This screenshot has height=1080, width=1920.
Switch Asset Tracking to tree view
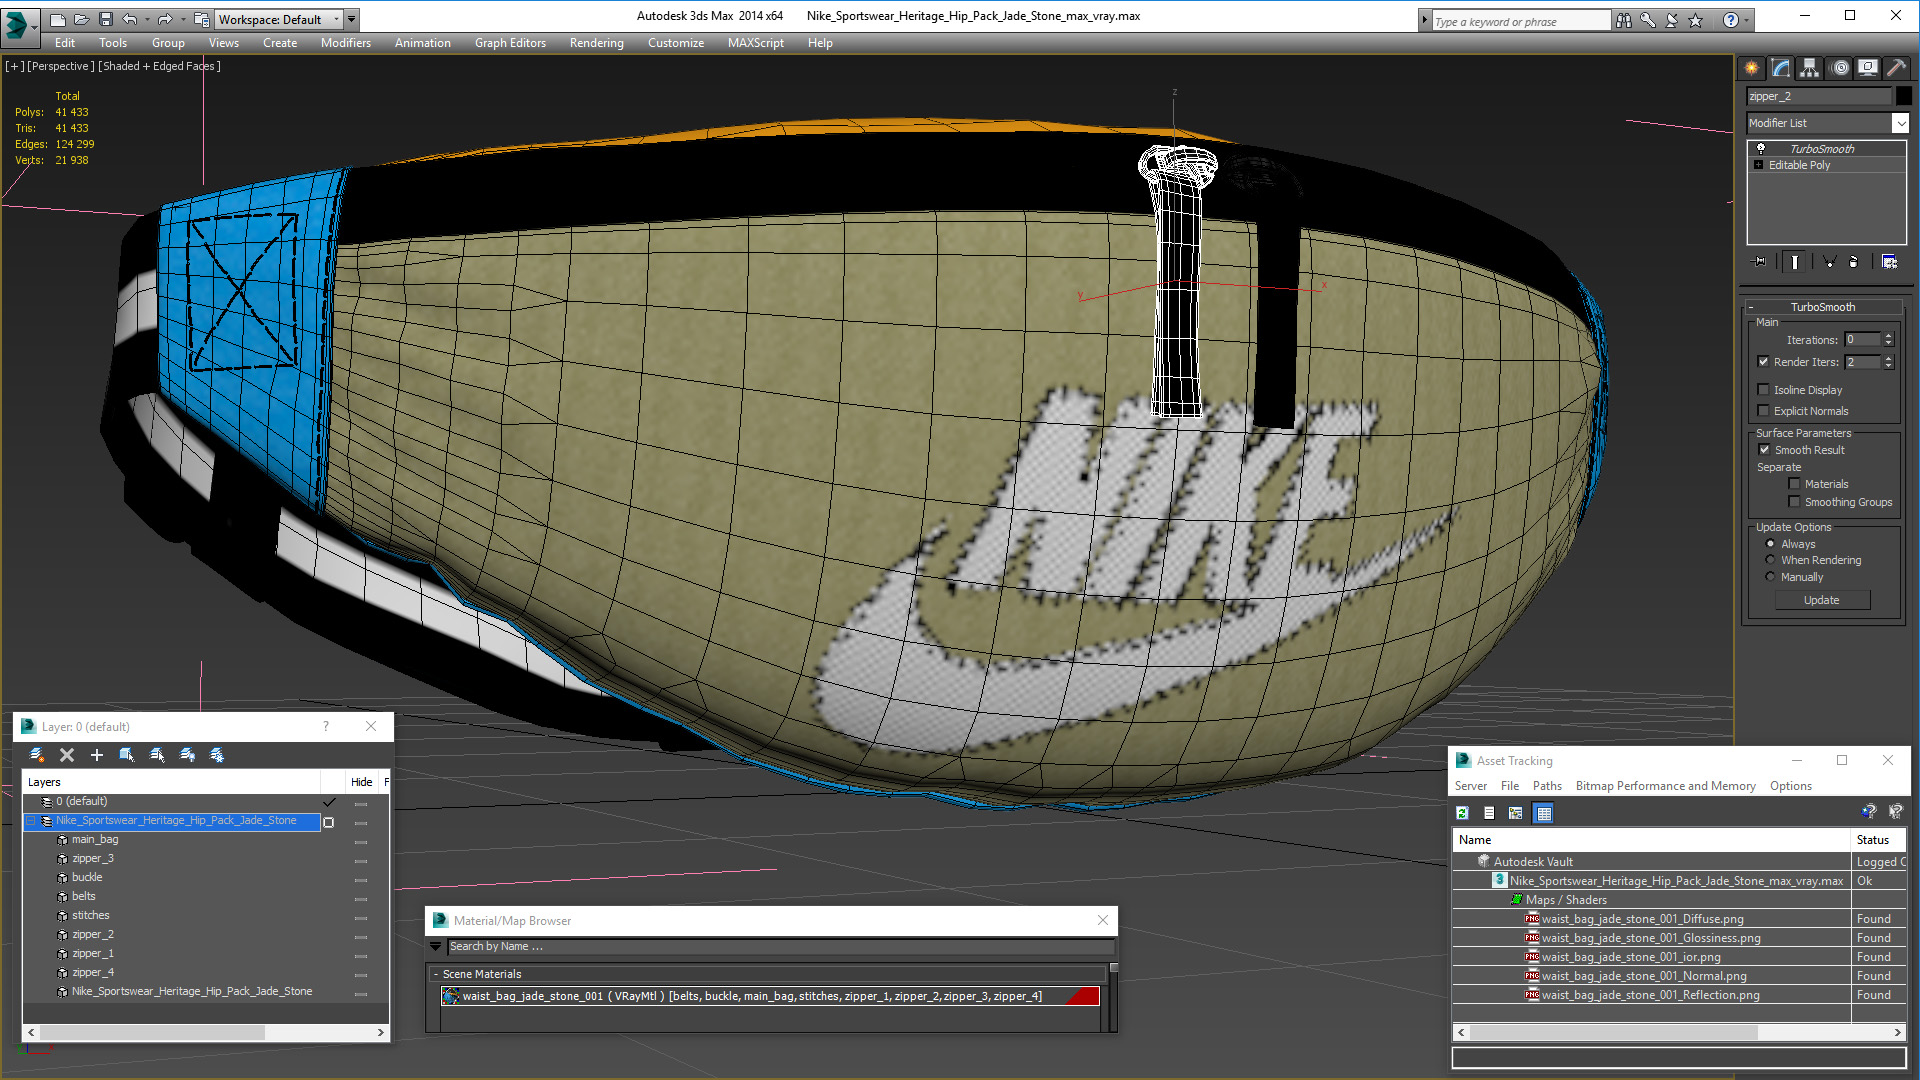[x=1516, y=813]
